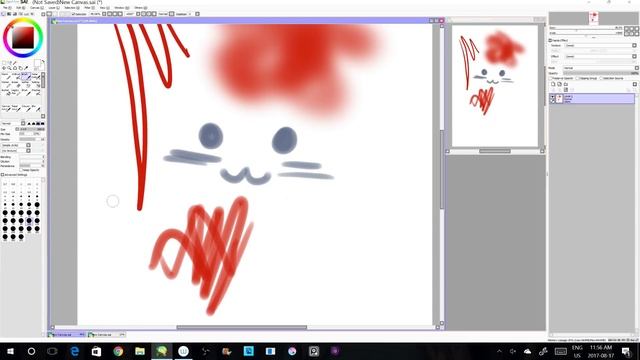Choose the magic wand tool
The height and width of the screenshot is (360, 640).
click(x=15, y=62)
